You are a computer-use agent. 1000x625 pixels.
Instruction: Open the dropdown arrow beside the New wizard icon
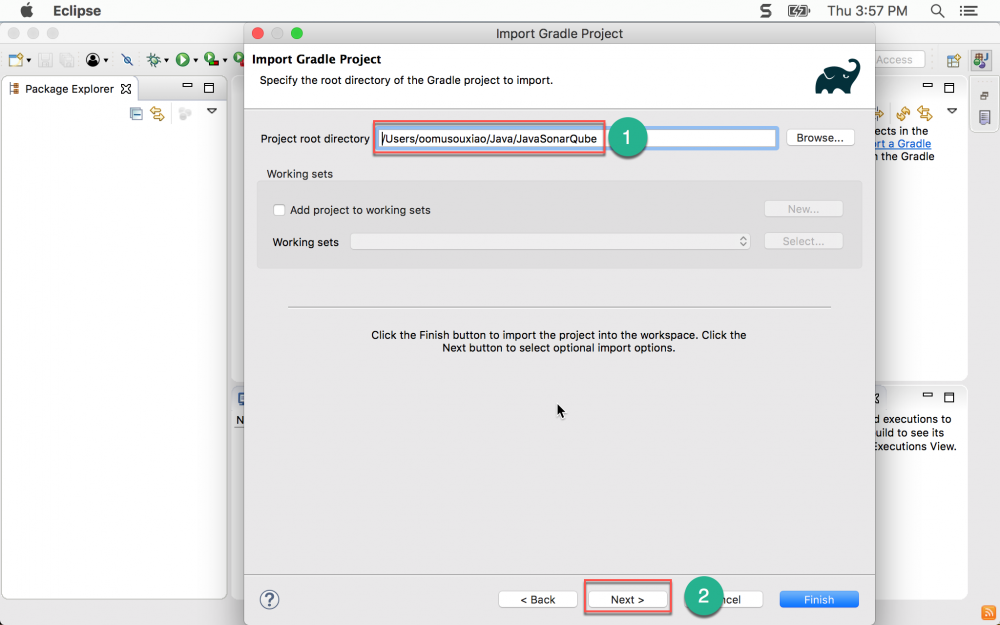[x=29, y=61]
